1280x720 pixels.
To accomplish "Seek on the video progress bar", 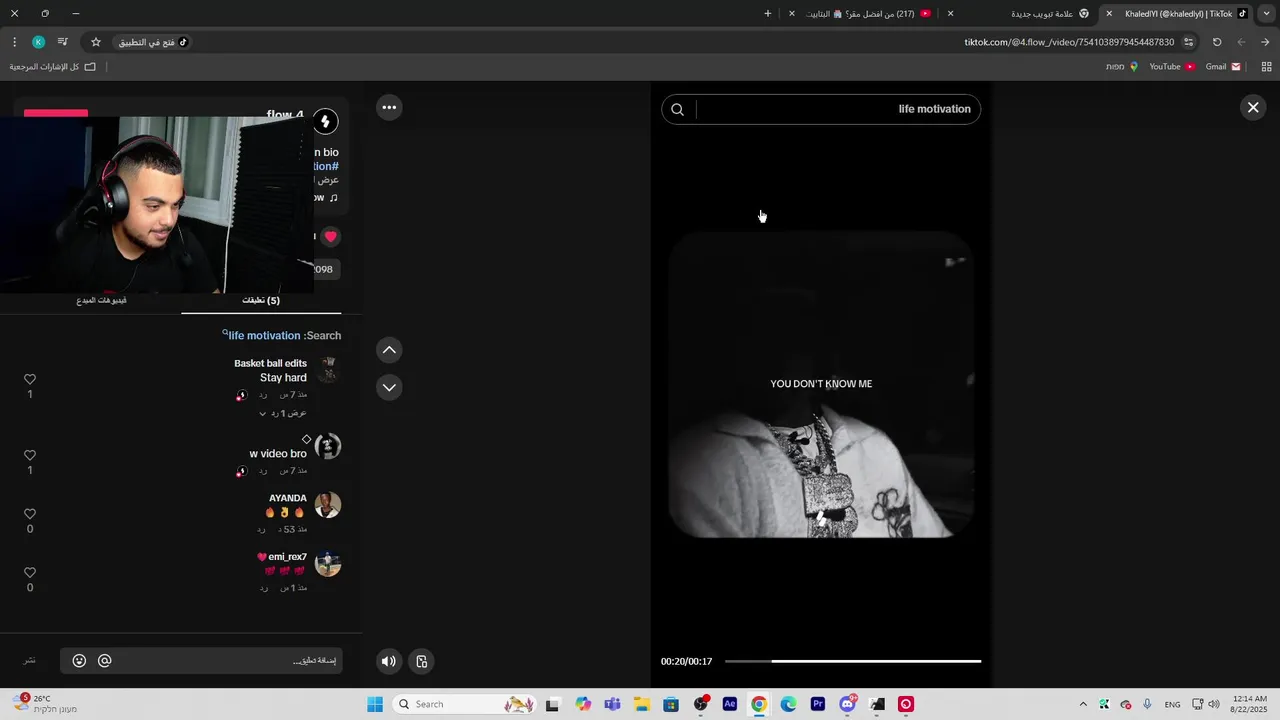I will point(853,661).
